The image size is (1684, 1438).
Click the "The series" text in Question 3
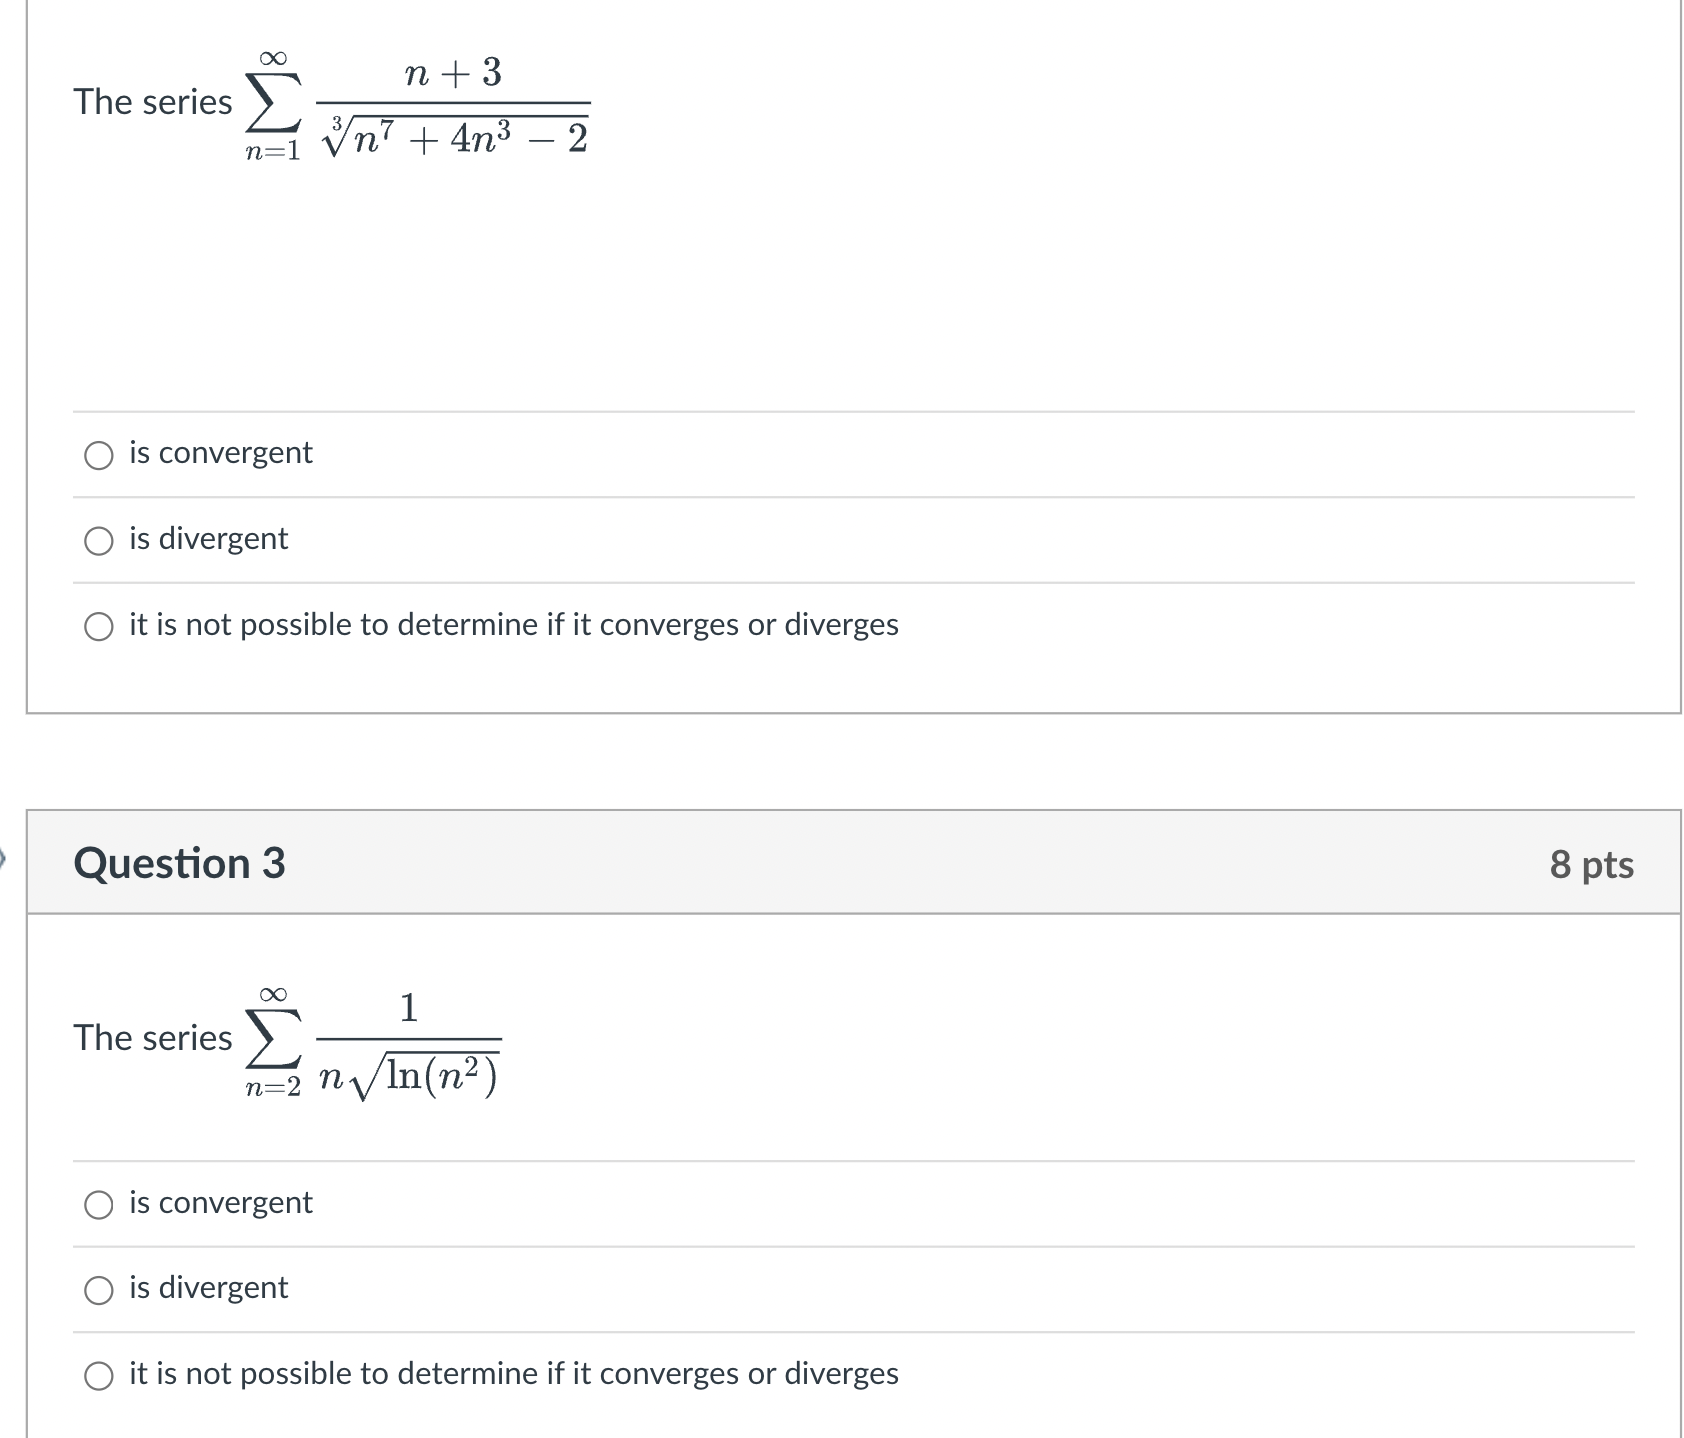point(150,1038)
